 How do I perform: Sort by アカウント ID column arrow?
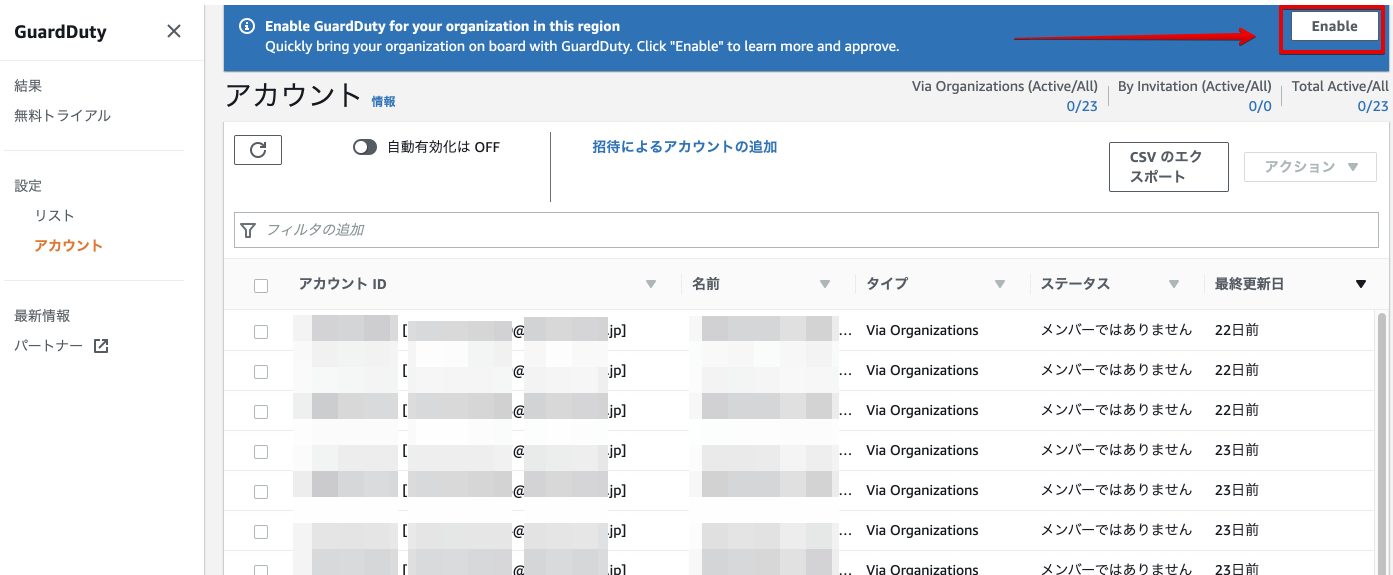coord(651,284)
